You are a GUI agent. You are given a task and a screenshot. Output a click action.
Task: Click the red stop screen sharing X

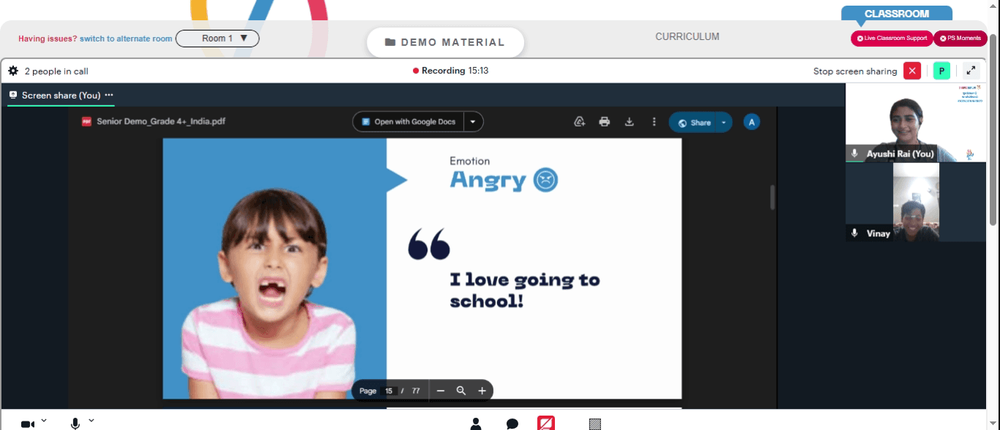click(912, 71)
